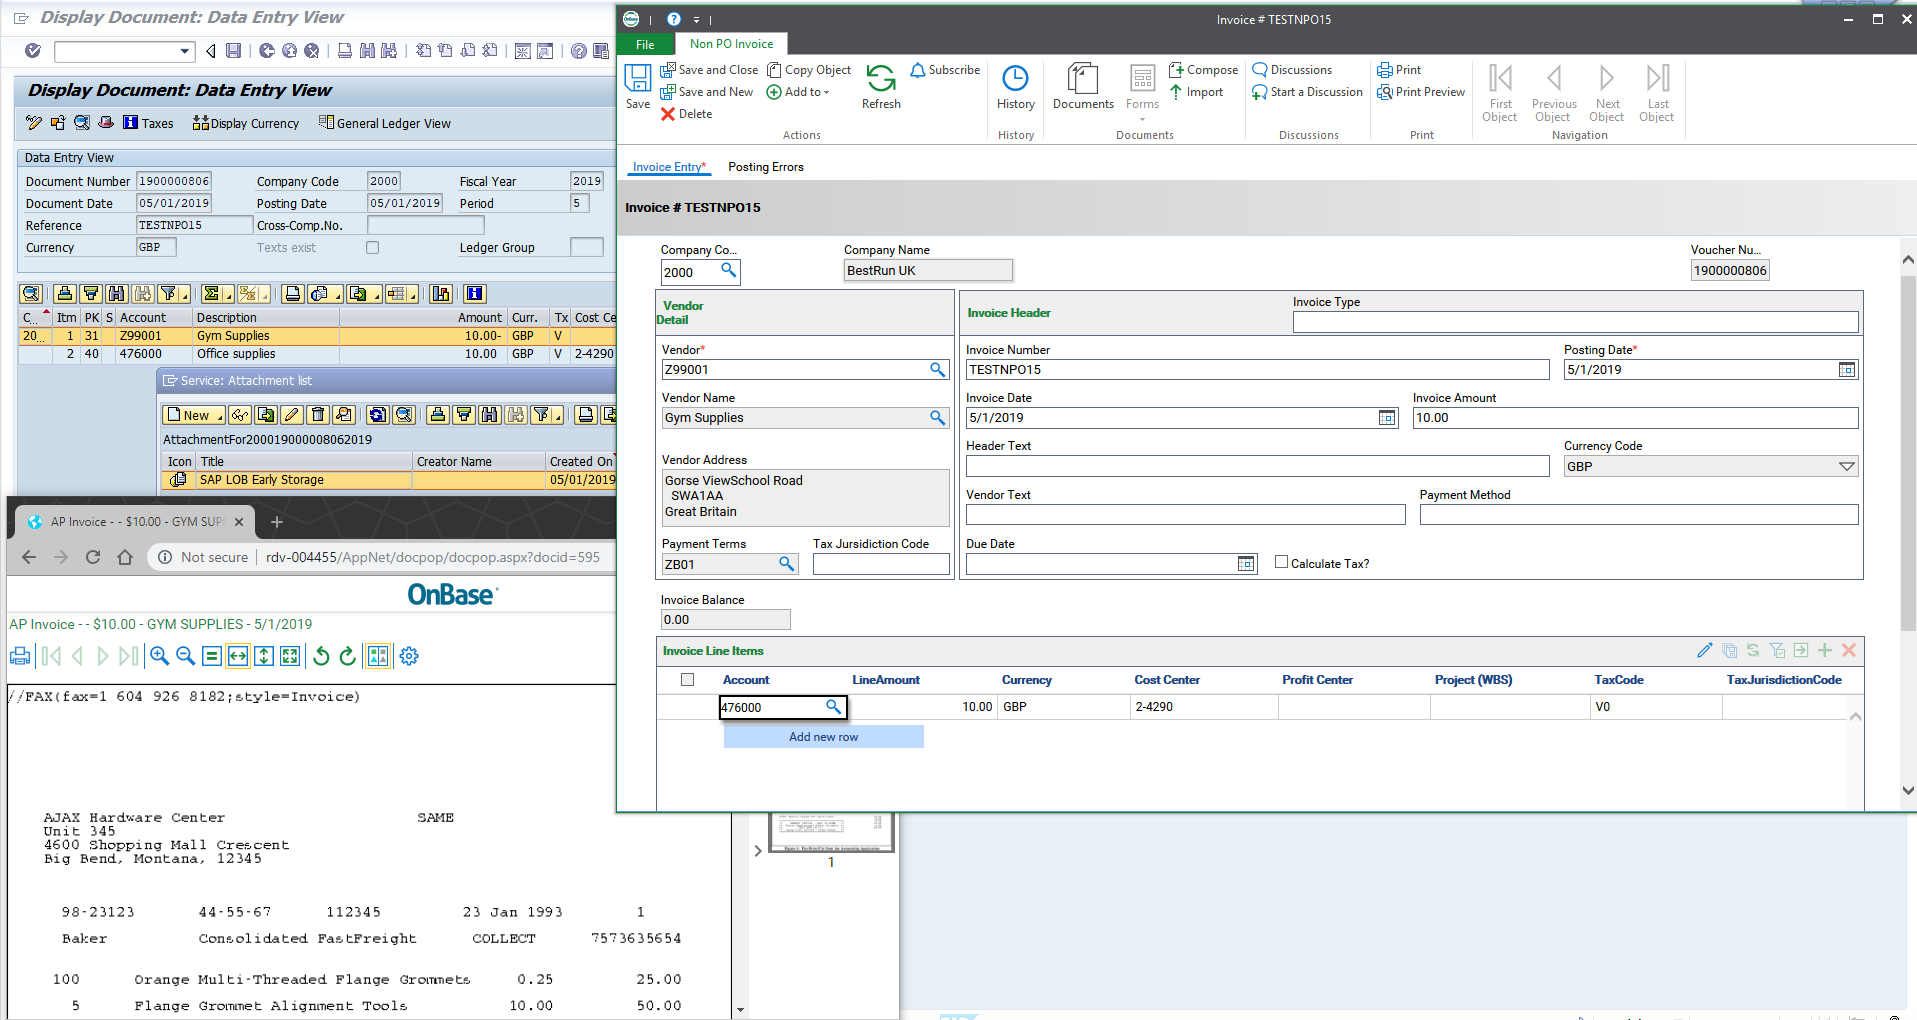Click the browser address bar URL
The height and width of the screenshot is (1020, 1917).
point(432,557)
